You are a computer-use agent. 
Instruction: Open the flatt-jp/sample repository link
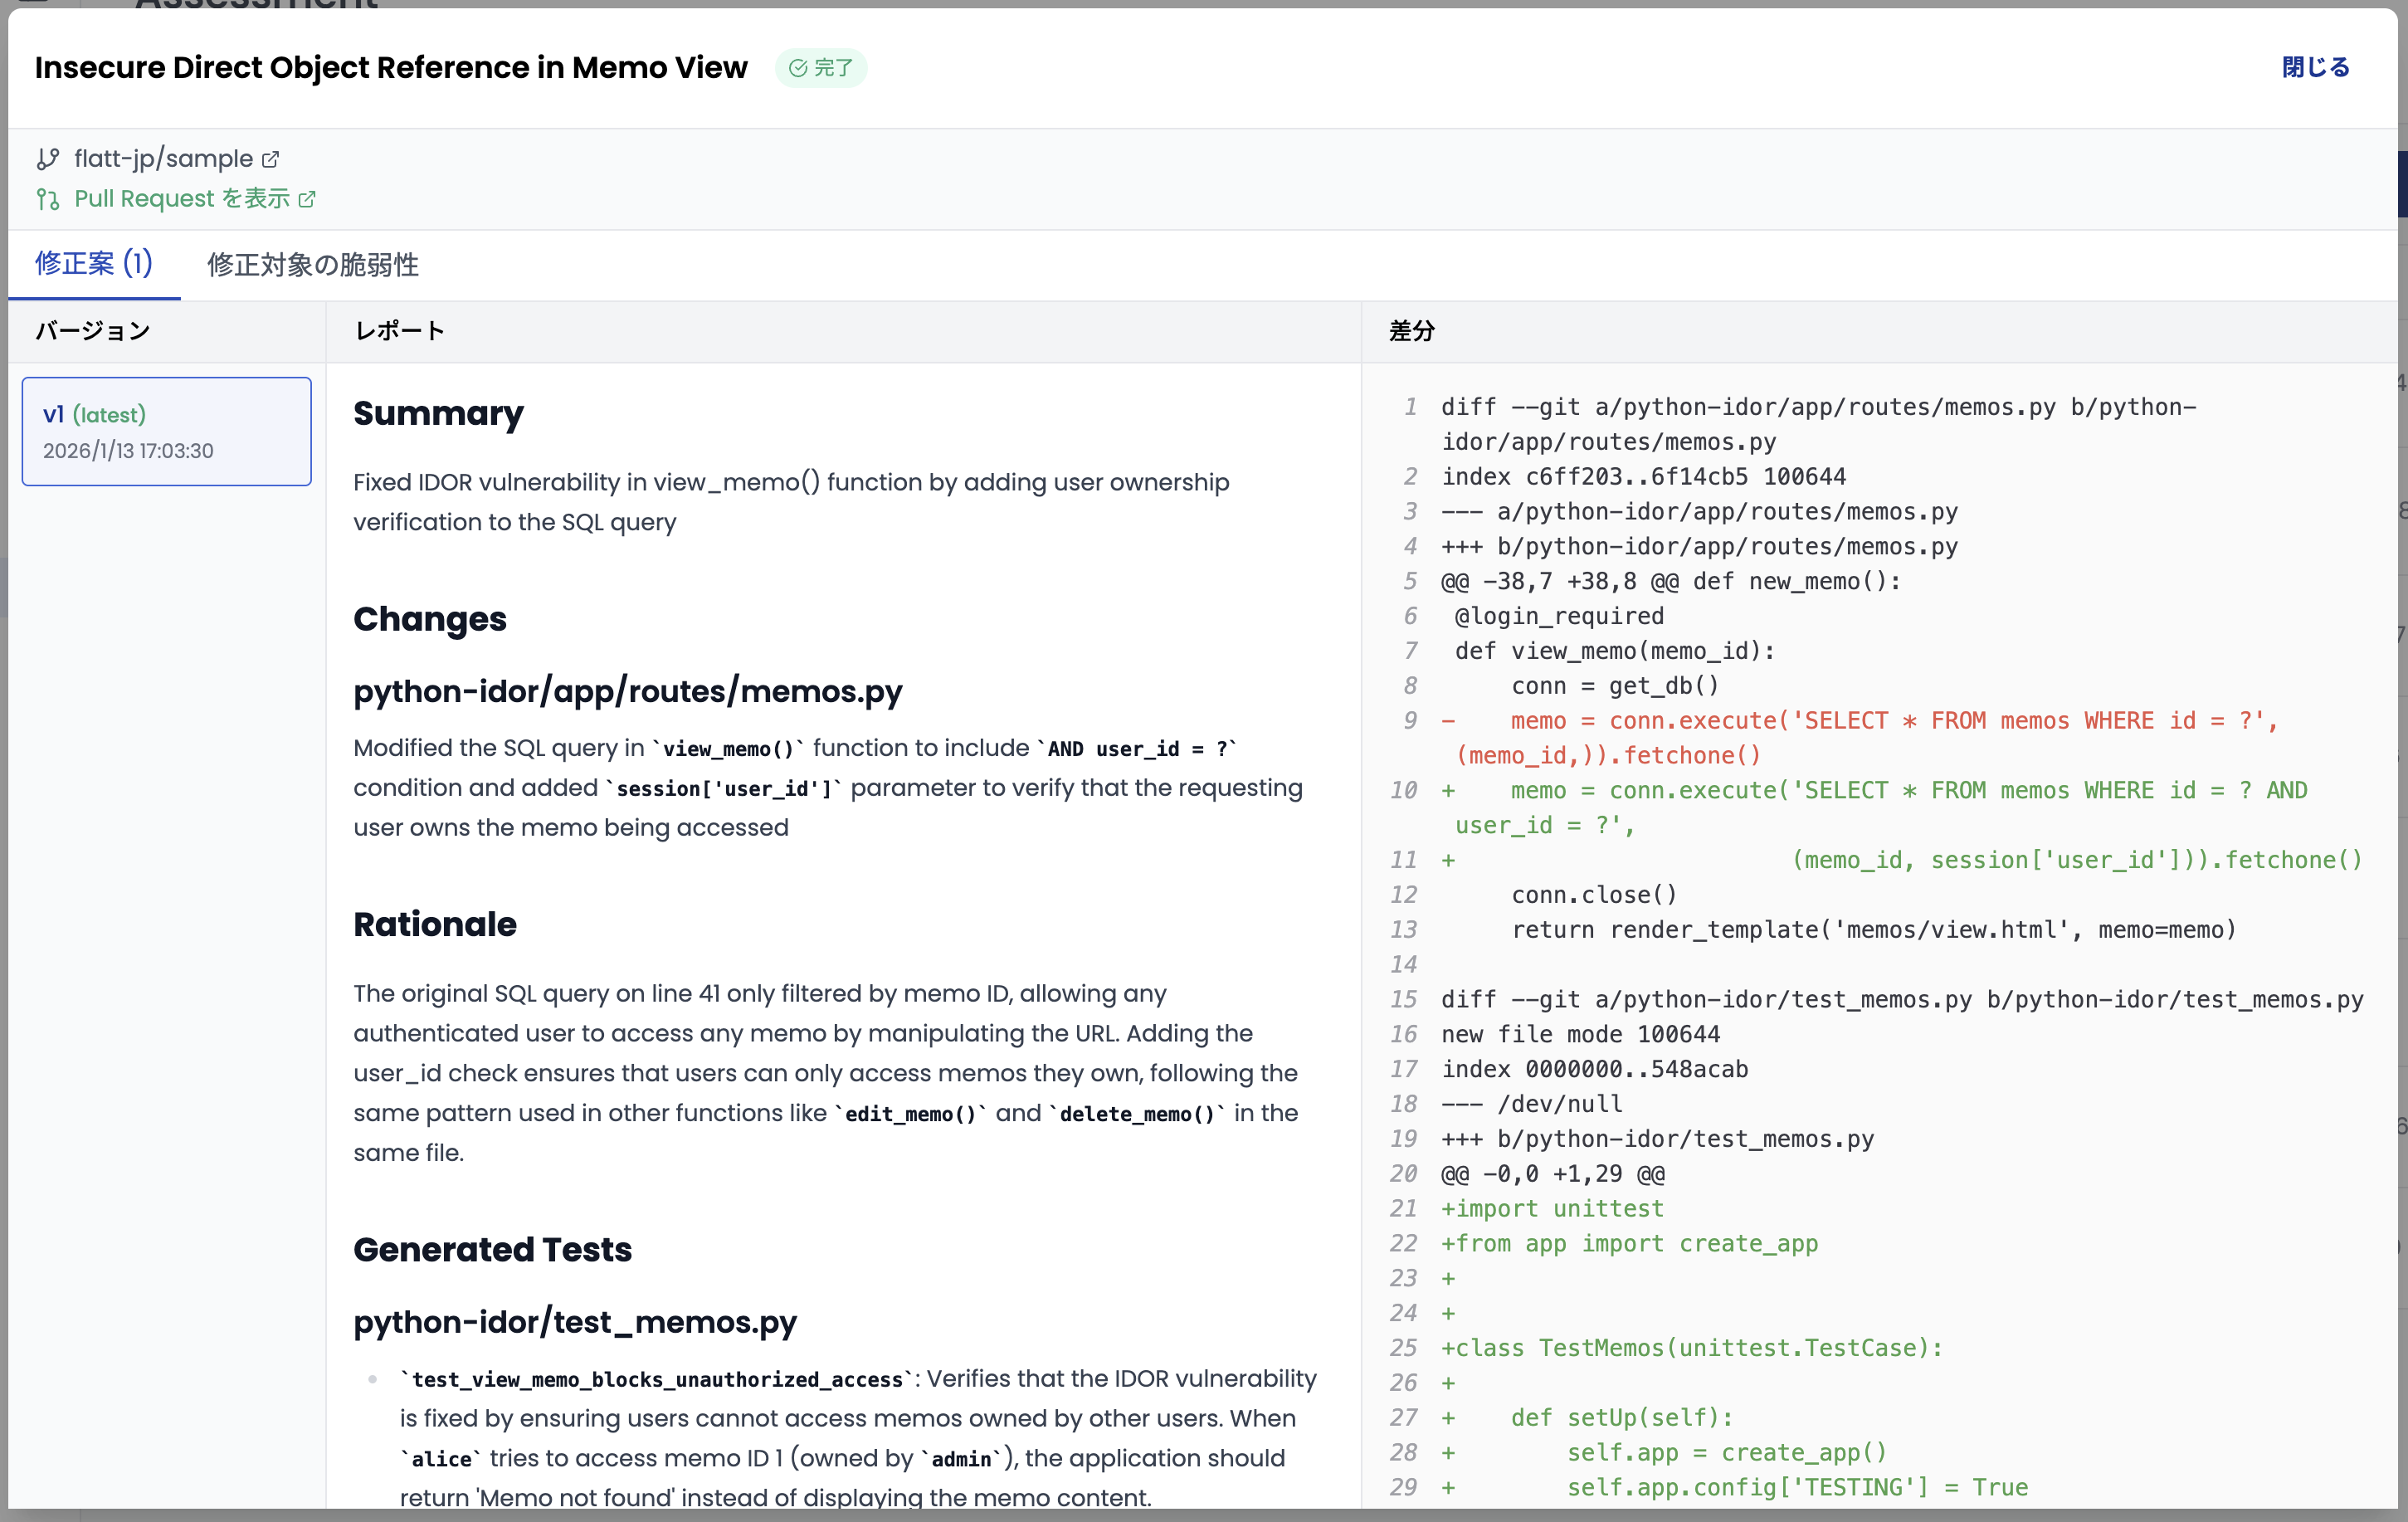tap(163, 159)
